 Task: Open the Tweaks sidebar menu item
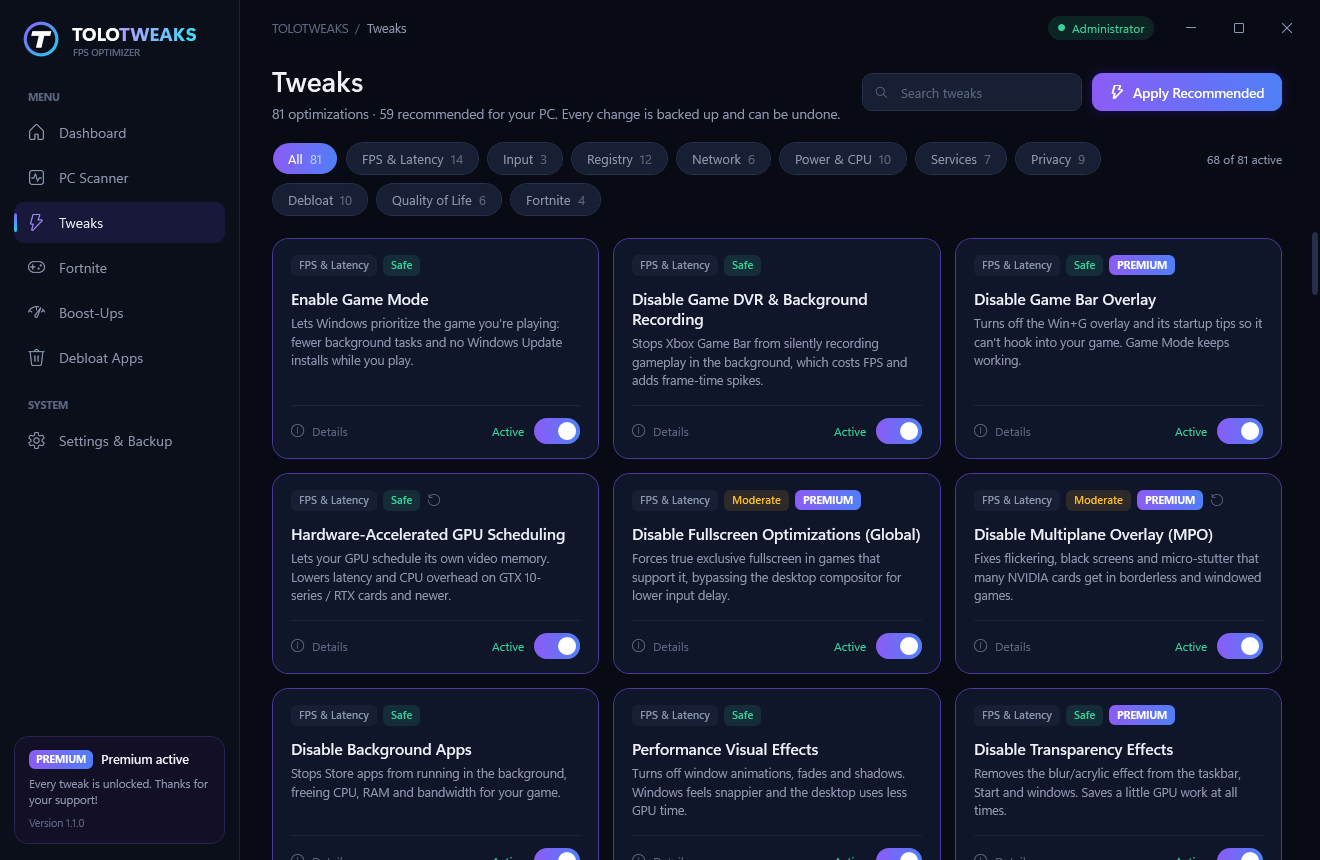(120, 223)
